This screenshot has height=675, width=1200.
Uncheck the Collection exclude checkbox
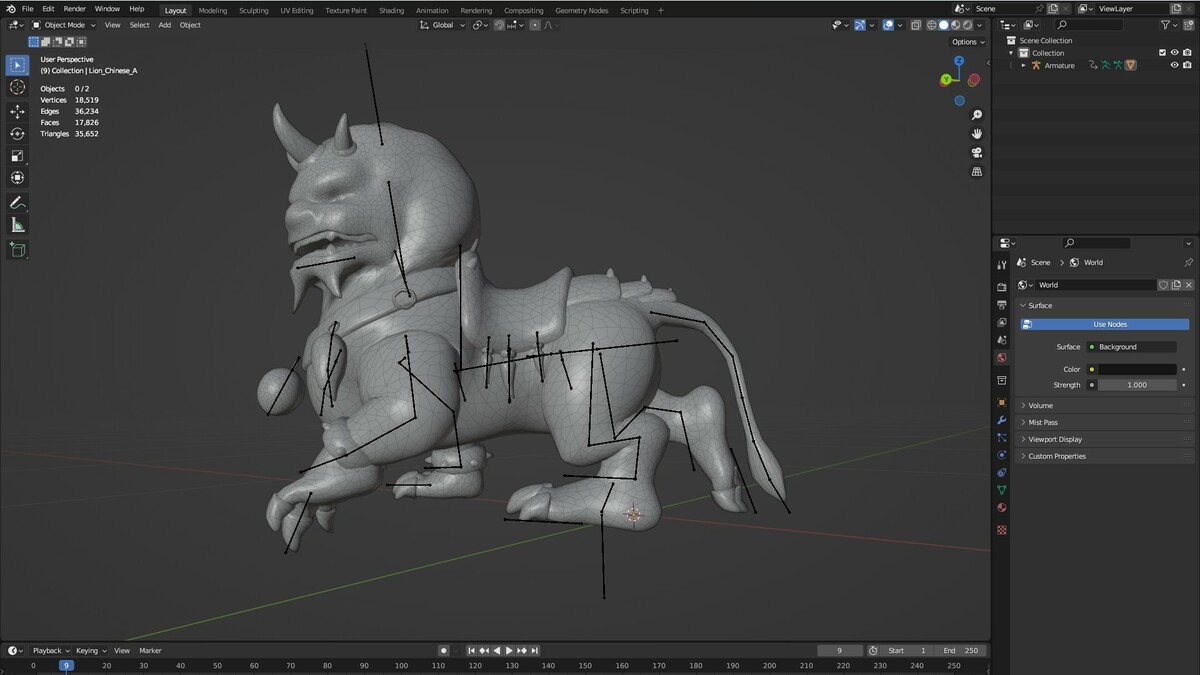coord(1162,53)
